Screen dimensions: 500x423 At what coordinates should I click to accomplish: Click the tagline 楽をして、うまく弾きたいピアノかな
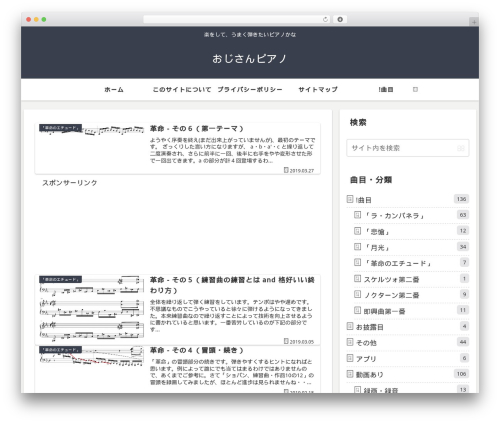click(x=250, y=34)
